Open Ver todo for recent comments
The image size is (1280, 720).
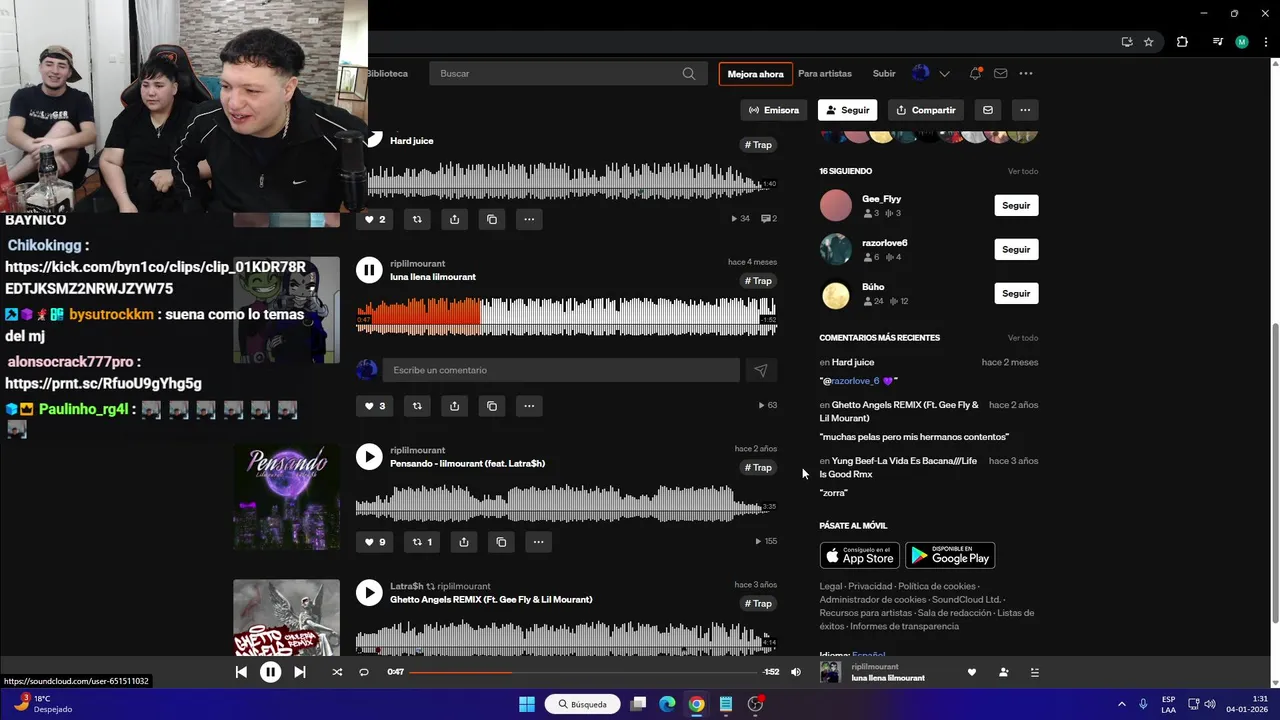1023,338
